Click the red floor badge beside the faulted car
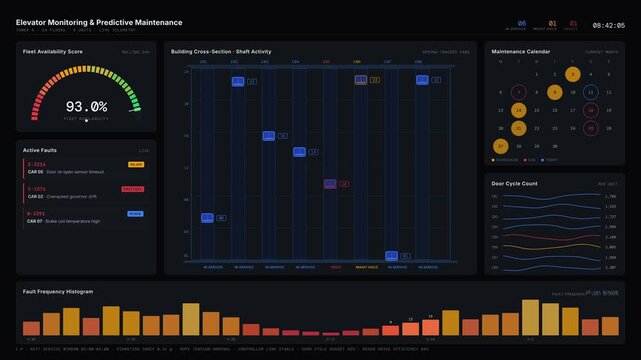Image resolution: width=641 pixels, height=360 pixels. [344, 184]
